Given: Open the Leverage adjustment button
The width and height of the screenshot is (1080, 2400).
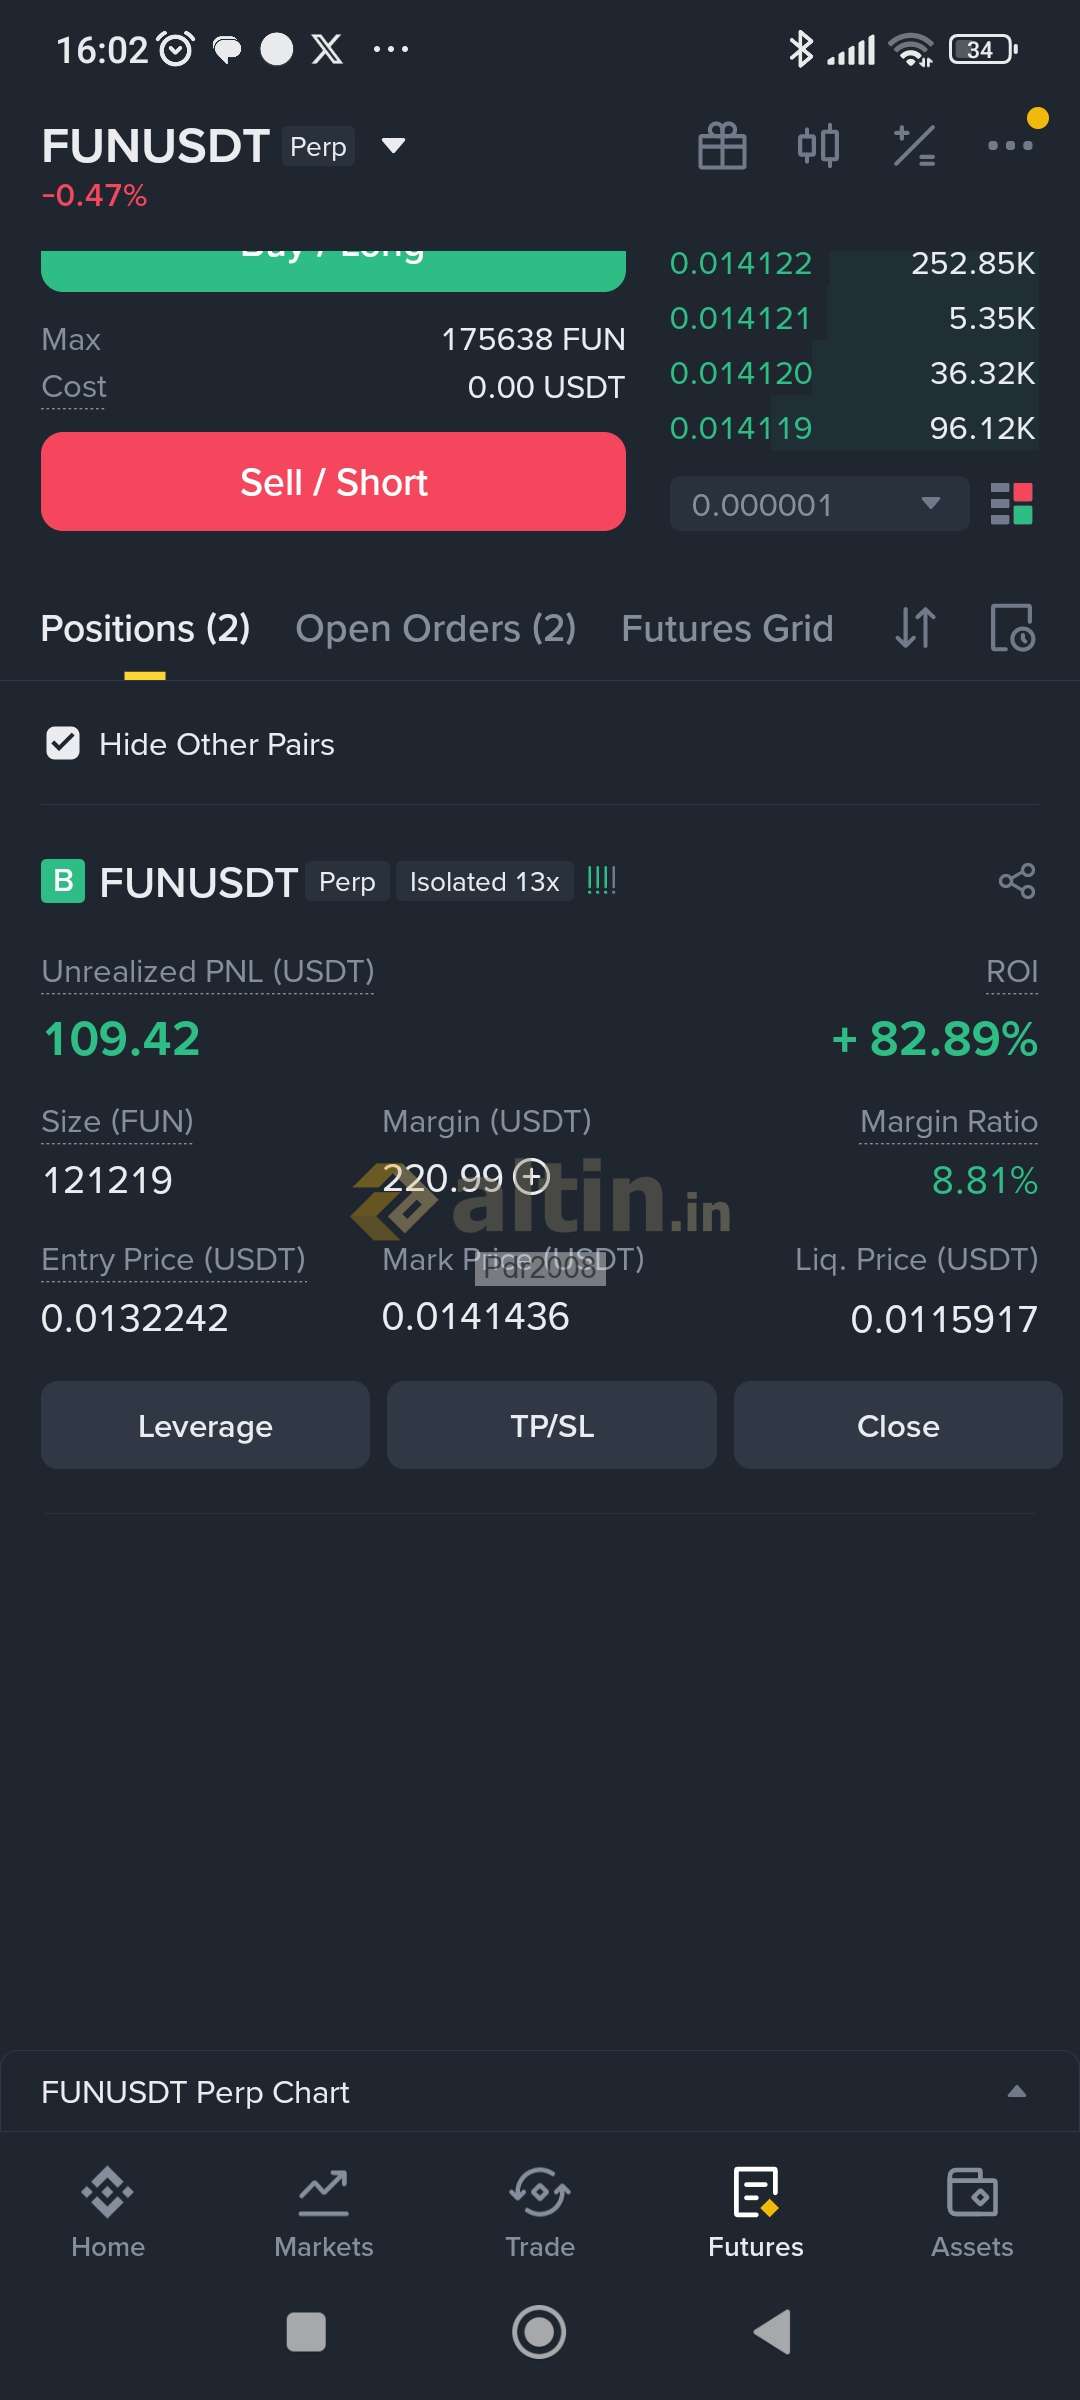Looking at the screenshot, I should click(x=205, y=1425).
